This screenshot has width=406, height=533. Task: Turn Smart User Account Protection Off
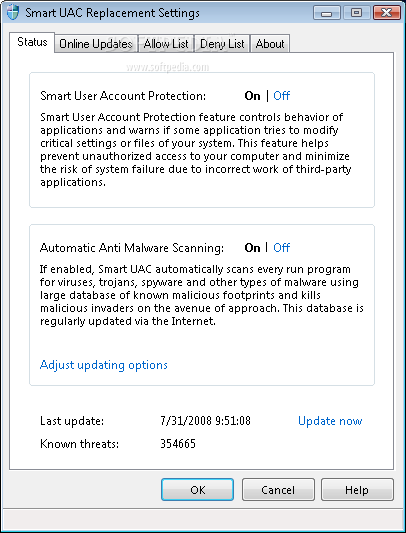(x=282, y=96)
